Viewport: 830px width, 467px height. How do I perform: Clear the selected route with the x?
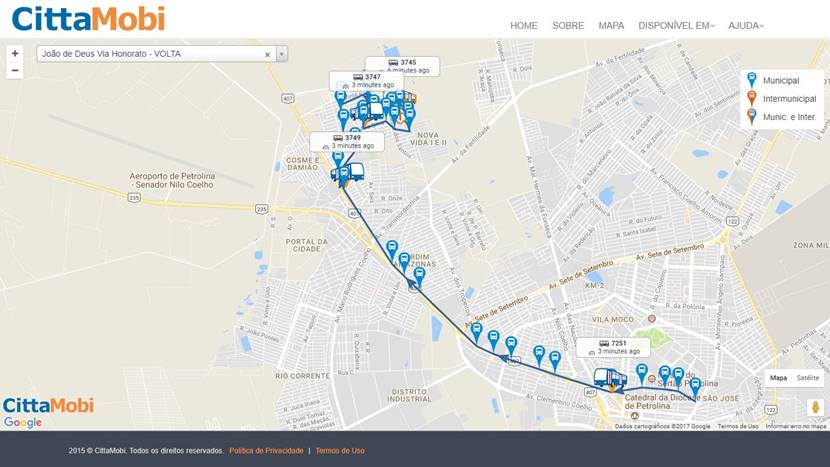(267, 54)
